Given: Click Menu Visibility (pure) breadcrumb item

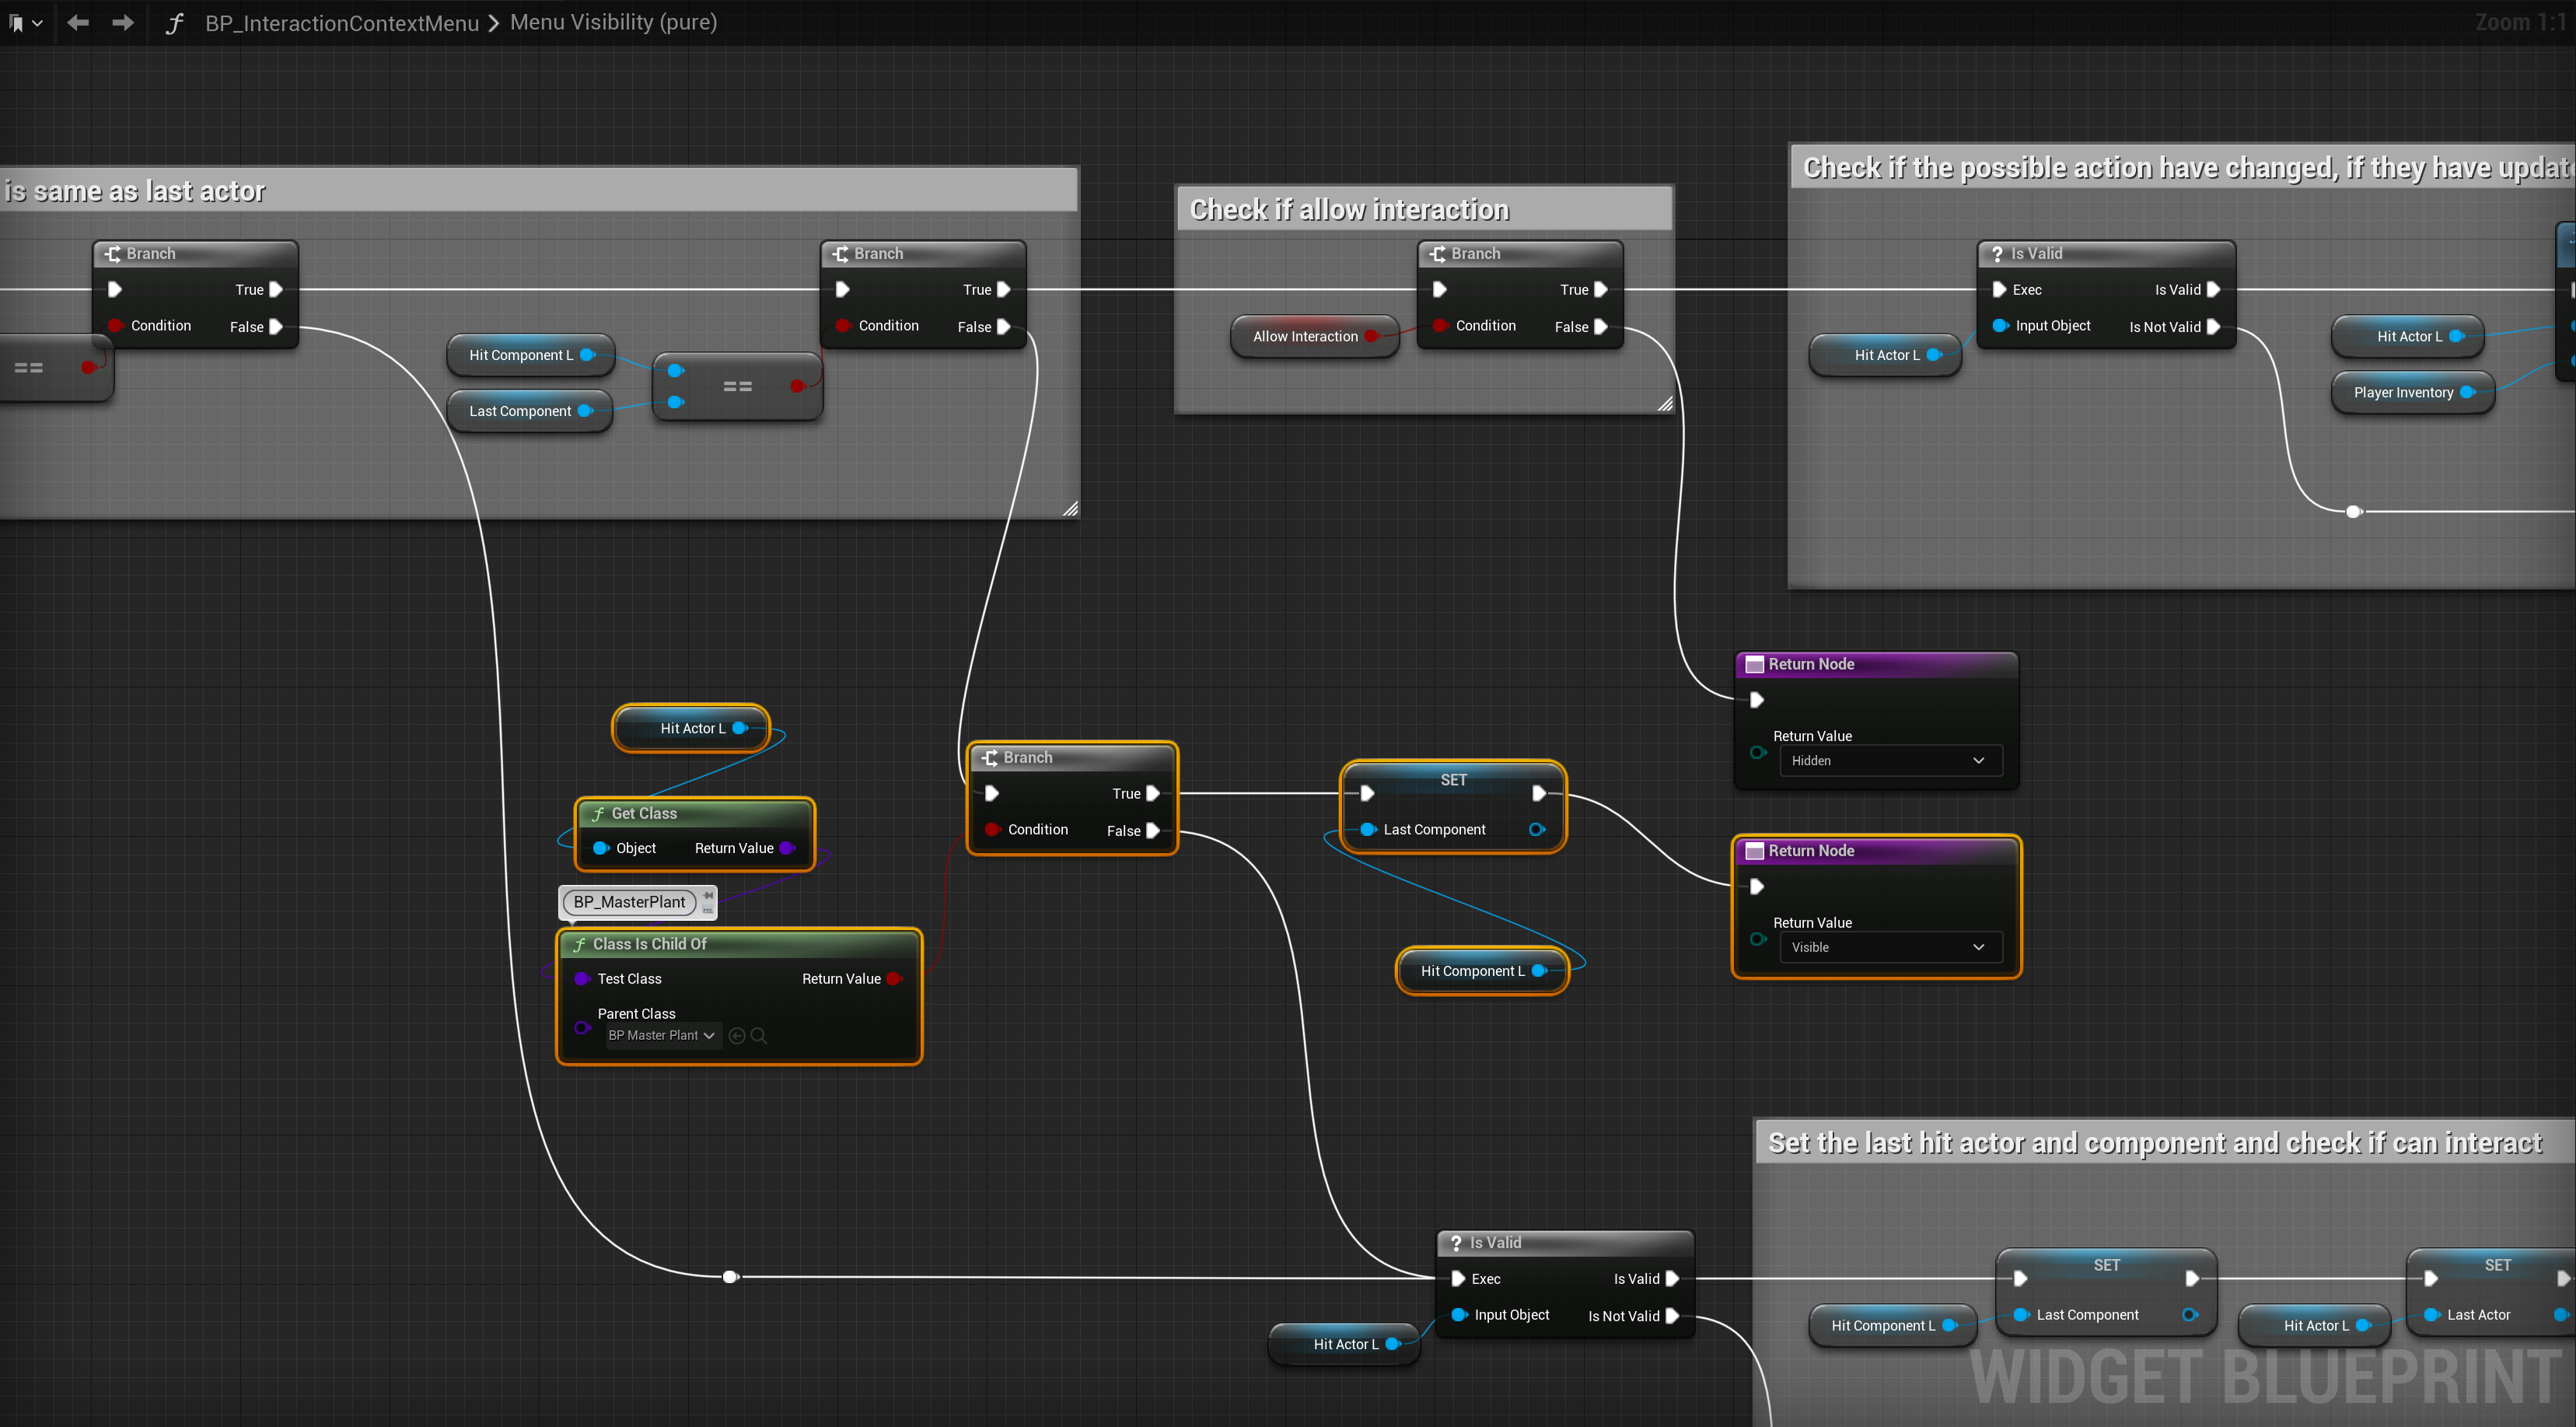Looking at the screenshot, I should point(613,22).
